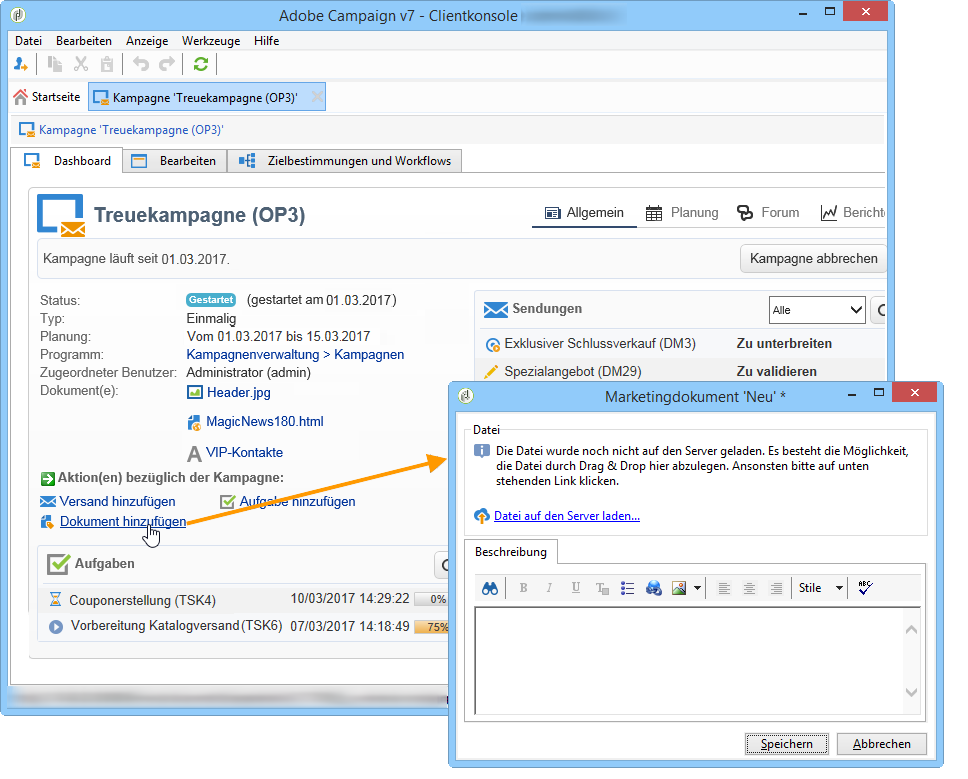Open the Werkzeuge menu
The width and height of the screenshot is (968, 779).
coord(211,41)
